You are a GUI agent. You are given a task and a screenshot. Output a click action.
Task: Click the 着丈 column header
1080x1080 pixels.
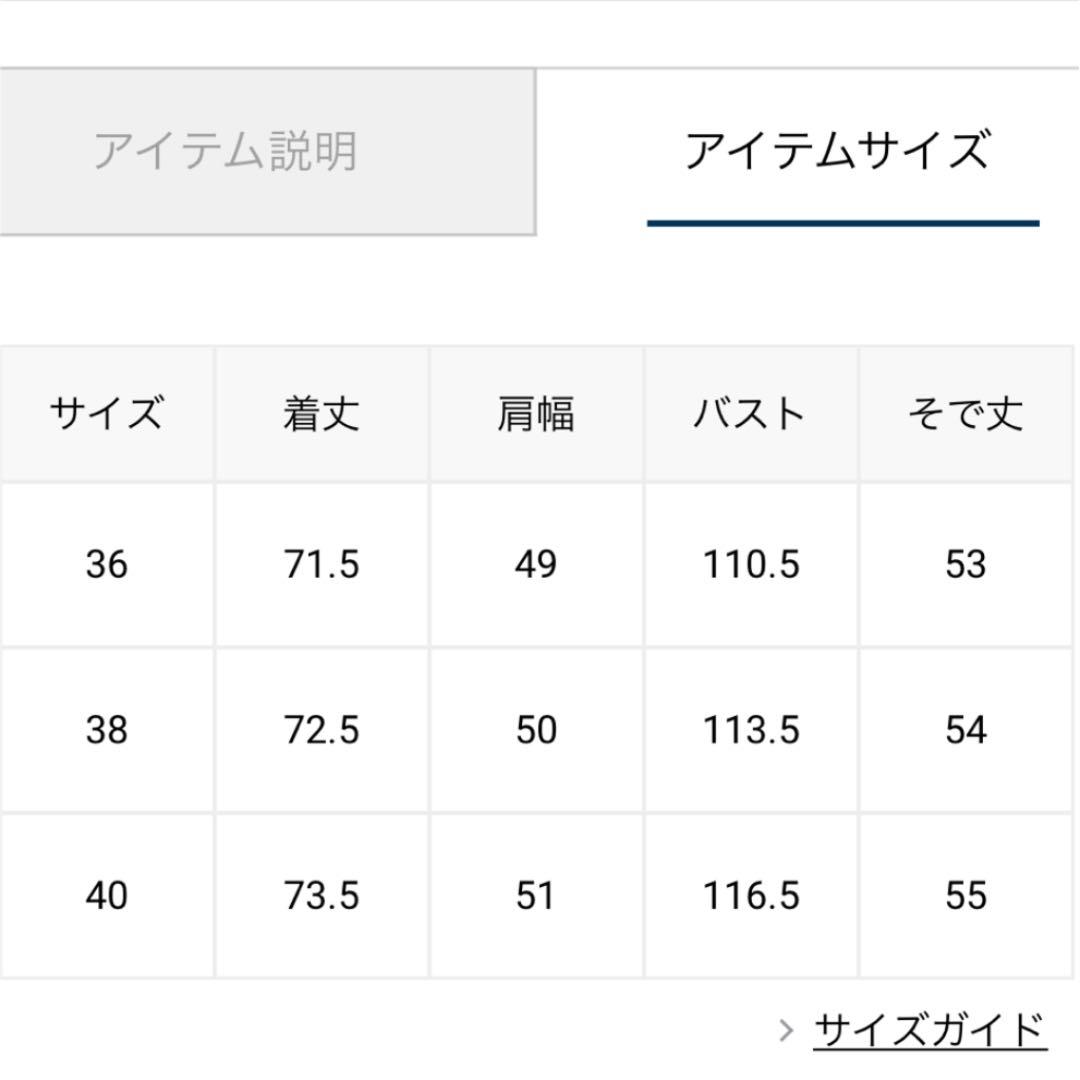tap(321, 413)
